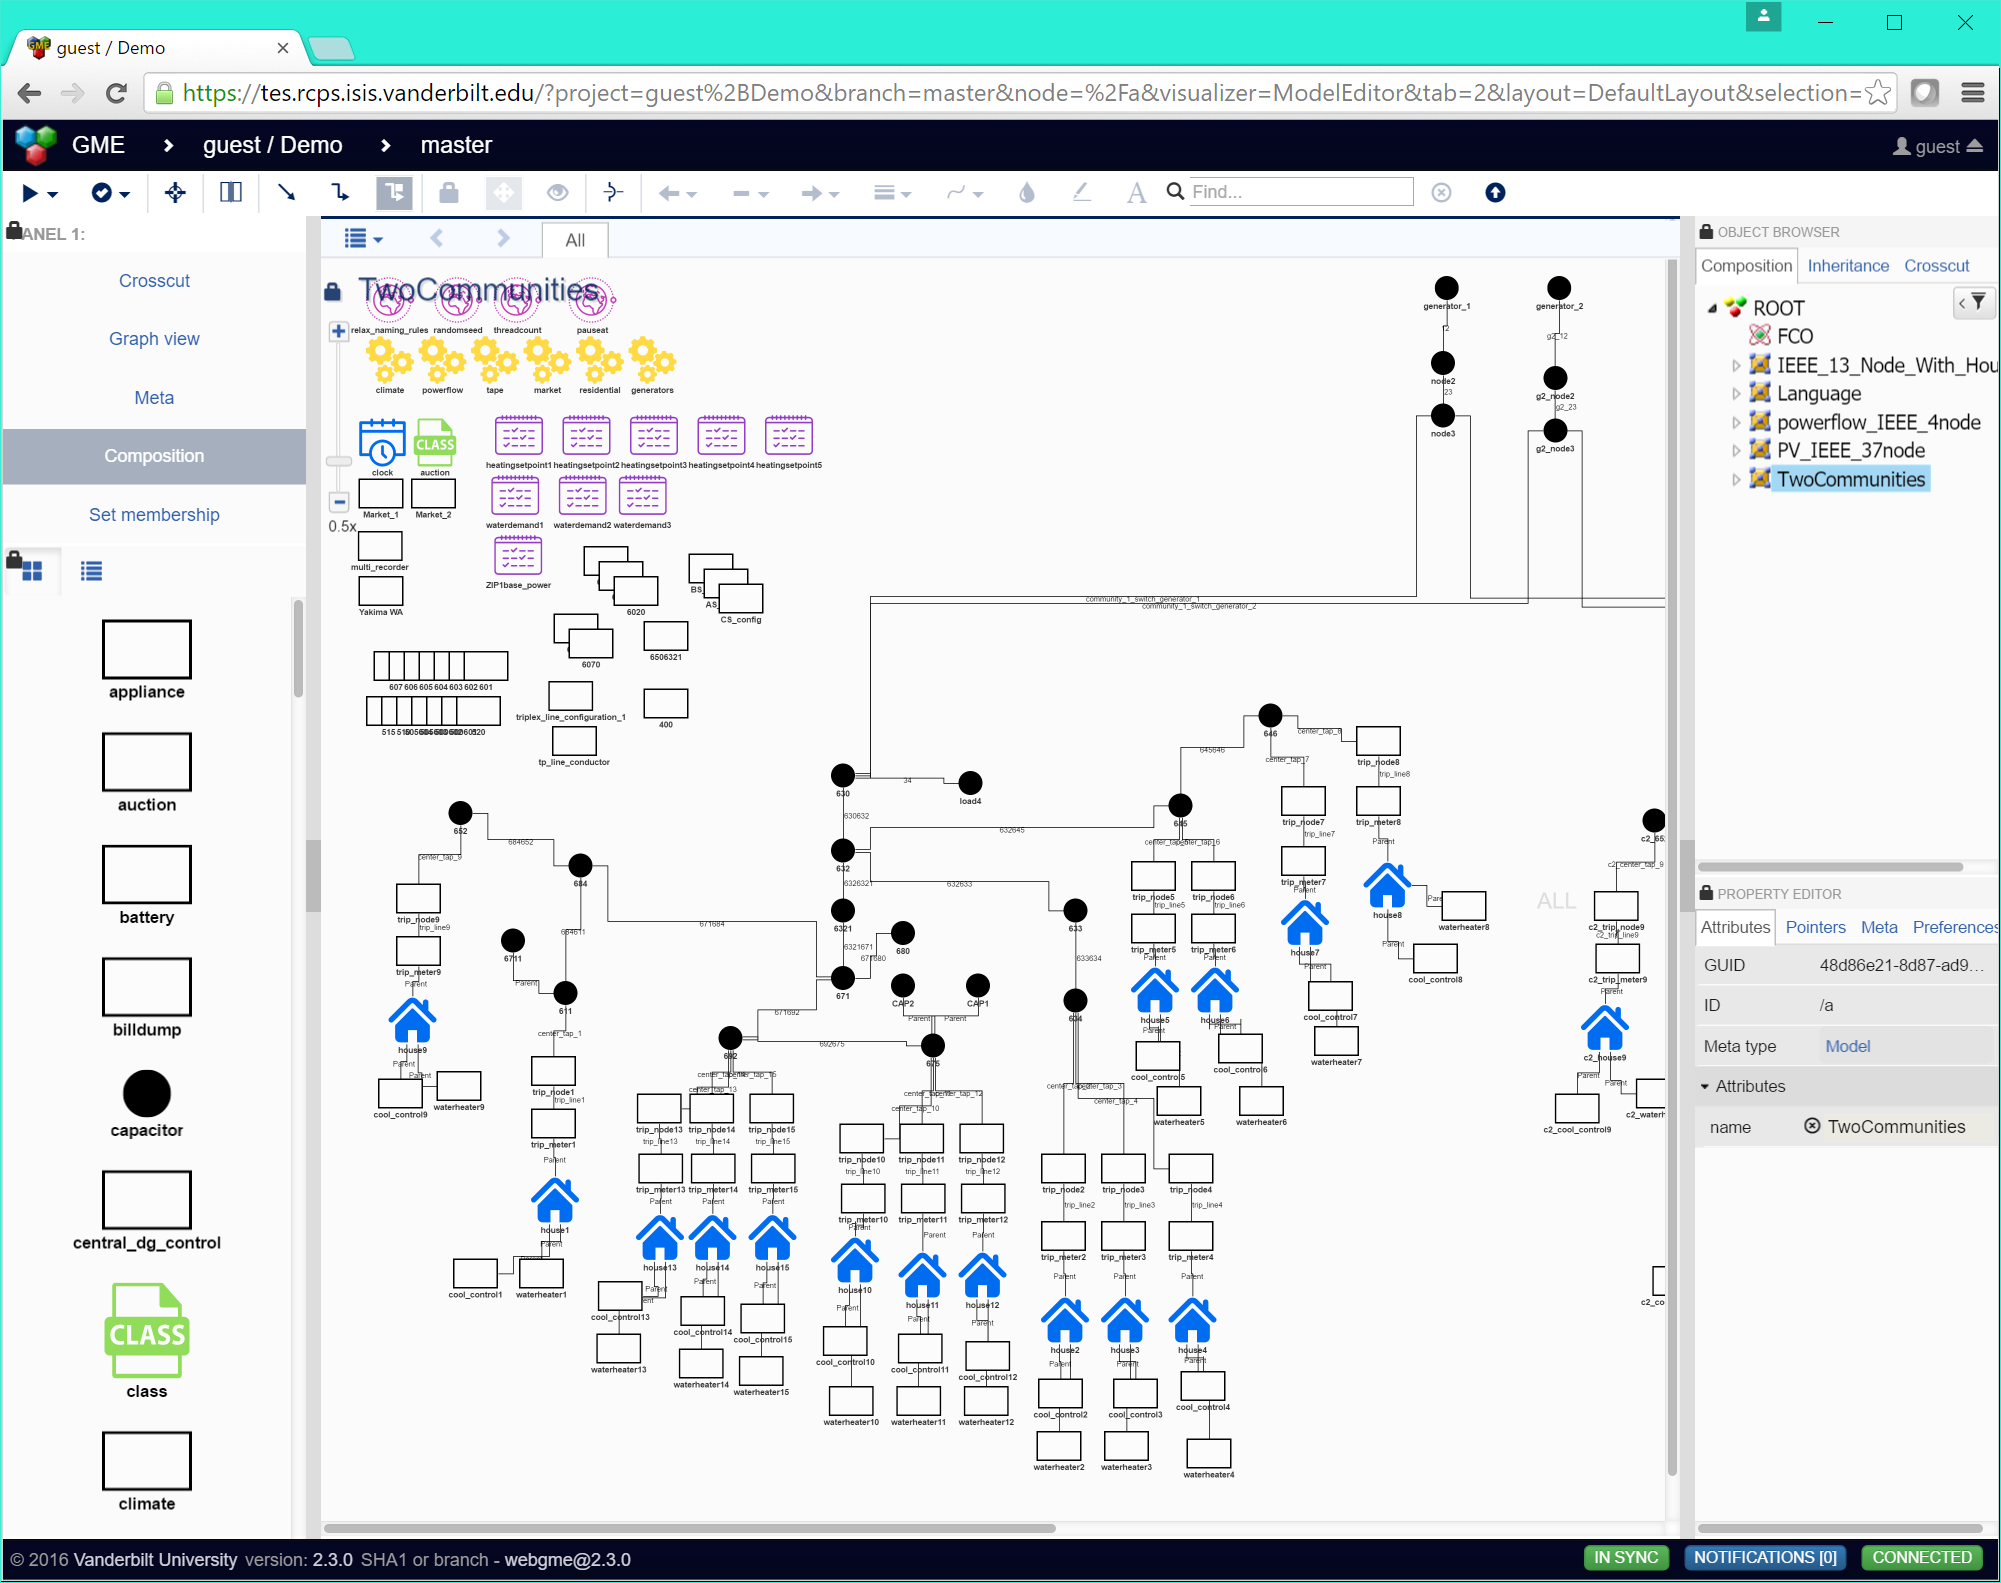The width and height of the screenshot is (2001, 1583).
Task: Click into the Find search field
Action: 1300,192
